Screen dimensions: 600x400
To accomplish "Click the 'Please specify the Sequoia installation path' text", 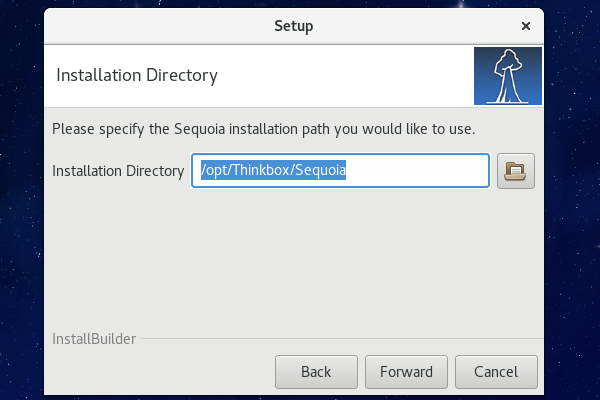I will click(263, 129).
